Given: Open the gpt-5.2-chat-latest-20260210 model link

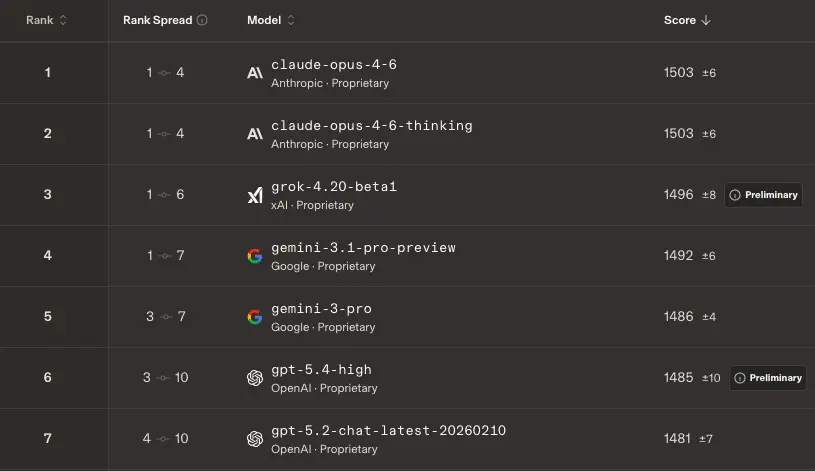Looking at the screenshot, I should (388, 430).
